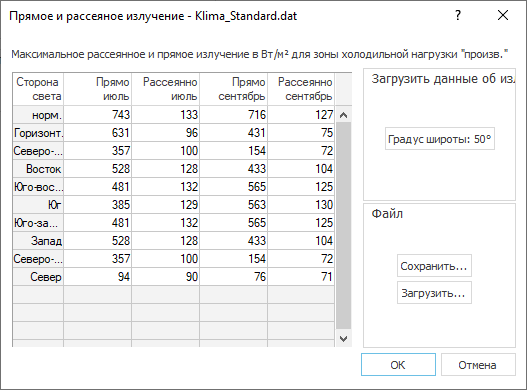Select the Север row header
Image resolution: width=527 pixels, height=390 pixels.
pyautogui.click(x=38, y=277)
